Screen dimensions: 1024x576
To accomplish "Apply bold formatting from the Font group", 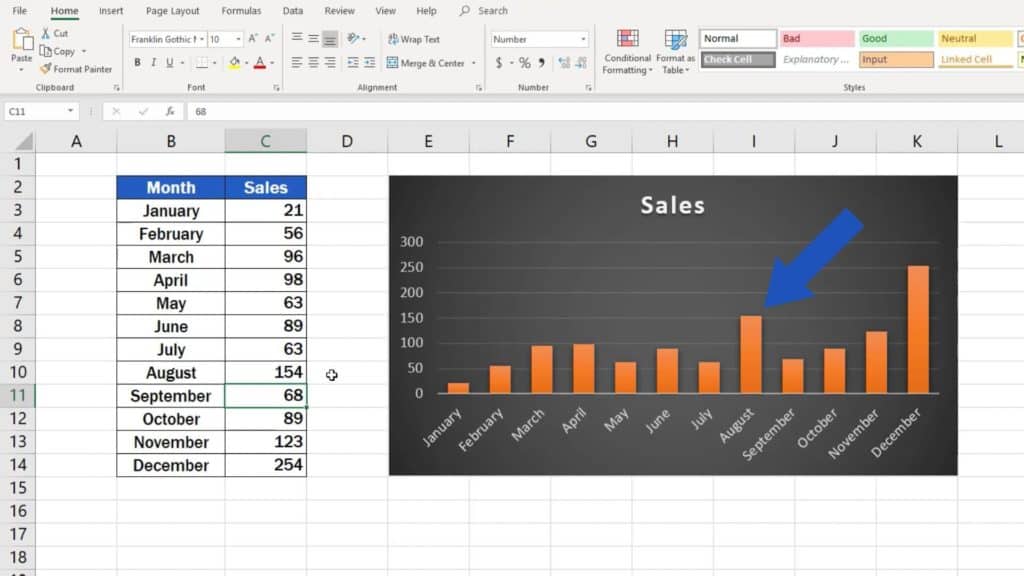I will (137, 62).
